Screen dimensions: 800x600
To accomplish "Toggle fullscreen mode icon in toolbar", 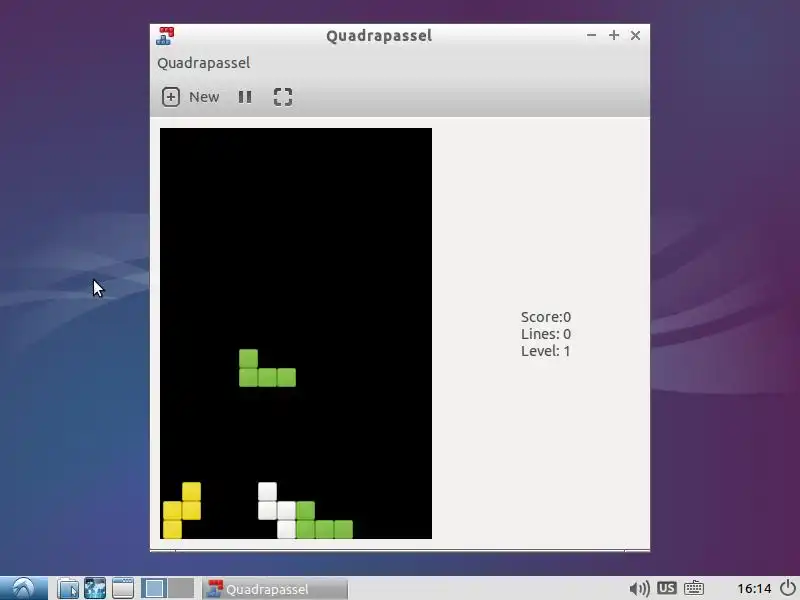I will tap(283, 97).
